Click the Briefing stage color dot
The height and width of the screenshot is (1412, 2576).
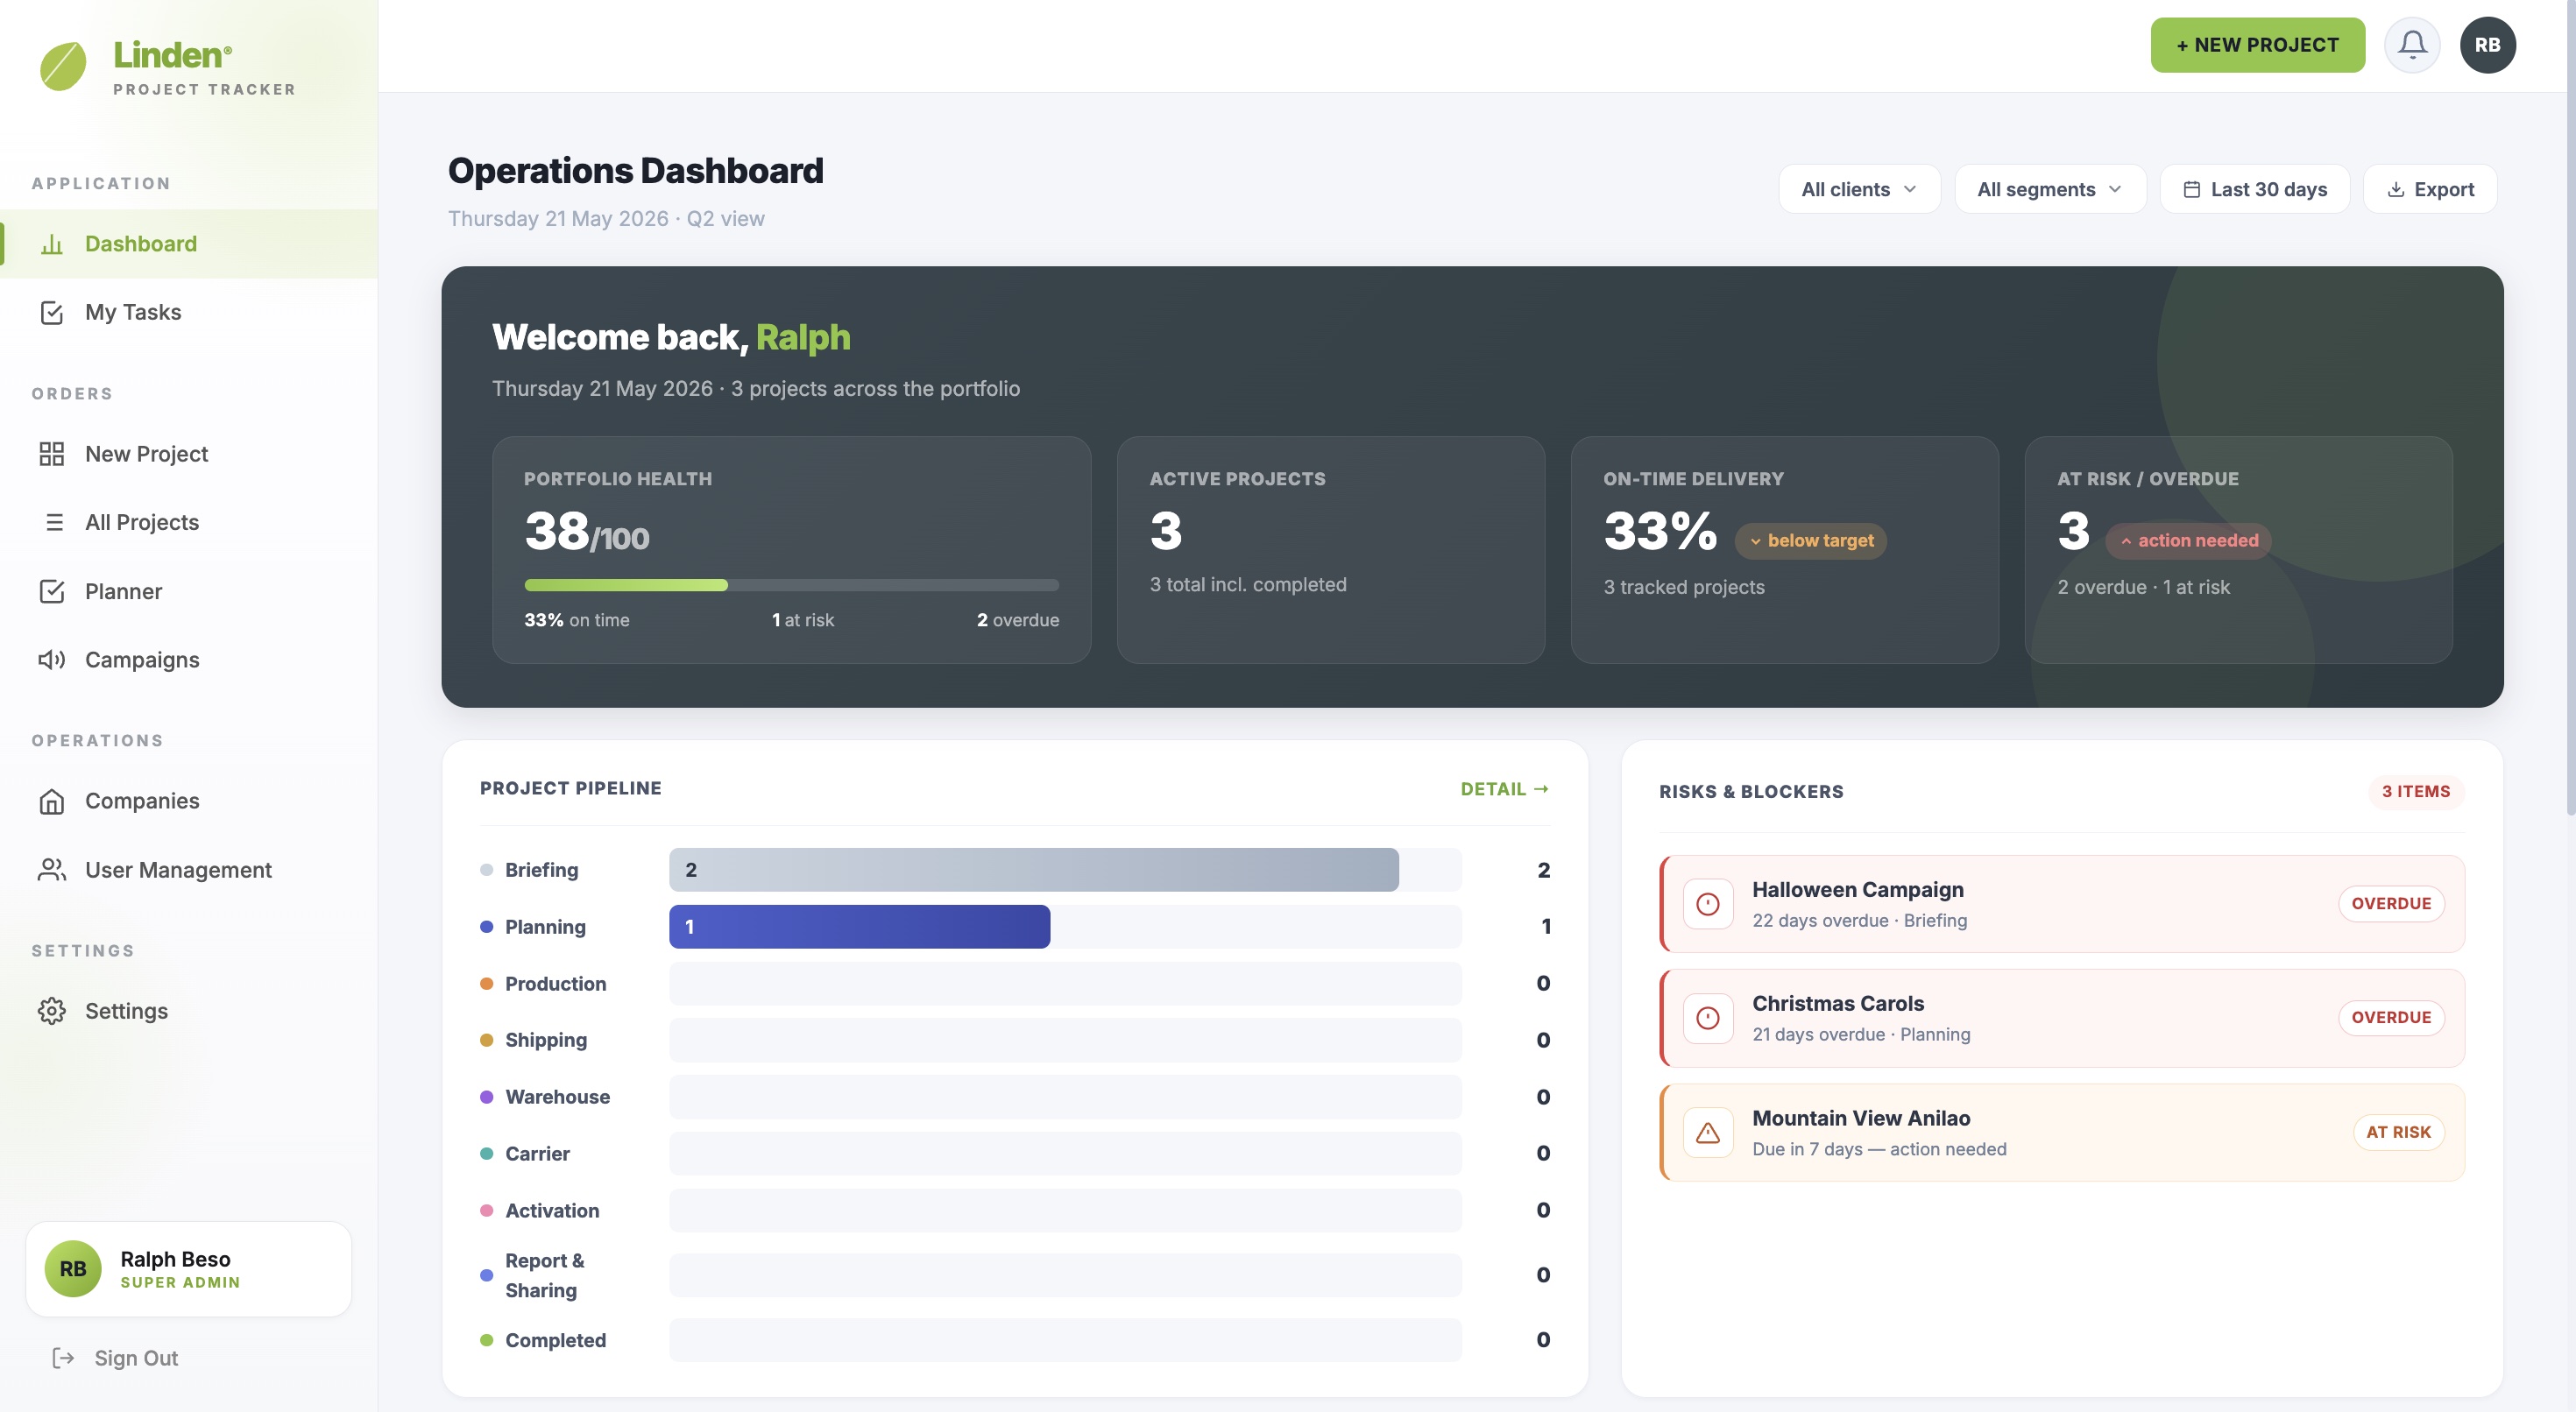(x=487, y=870)
